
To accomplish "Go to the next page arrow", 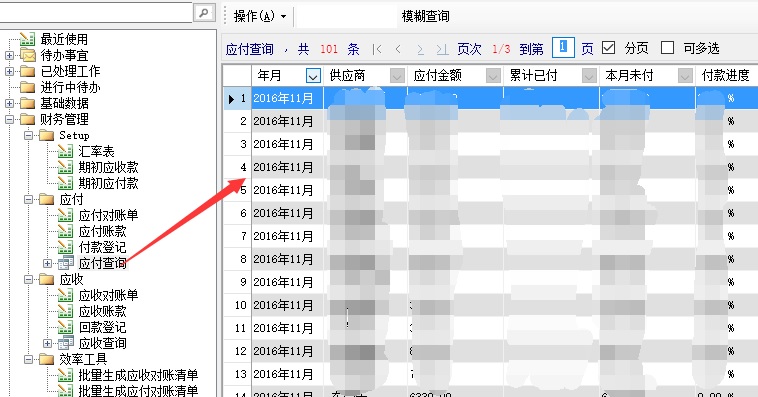I will click(420, 49).
